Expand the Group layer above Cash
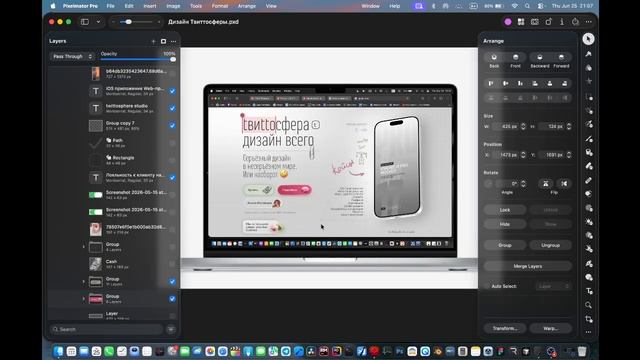640x360 pixels. point(84,247)
